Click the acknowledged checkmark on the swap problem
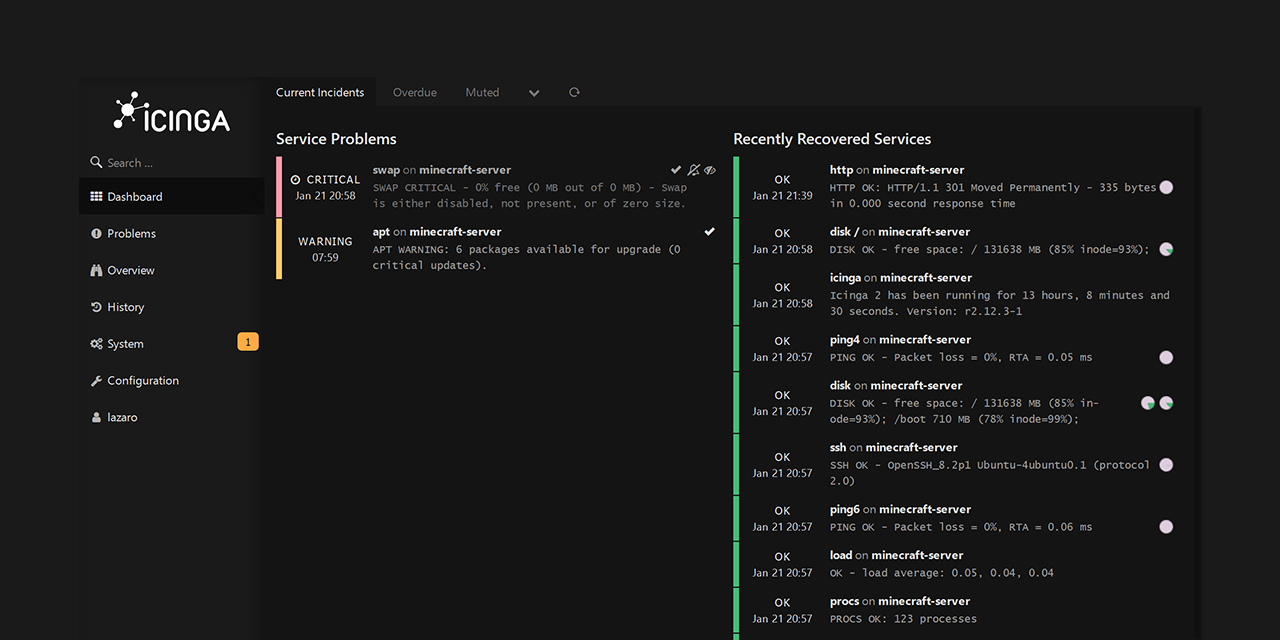 tap(676, 170)
